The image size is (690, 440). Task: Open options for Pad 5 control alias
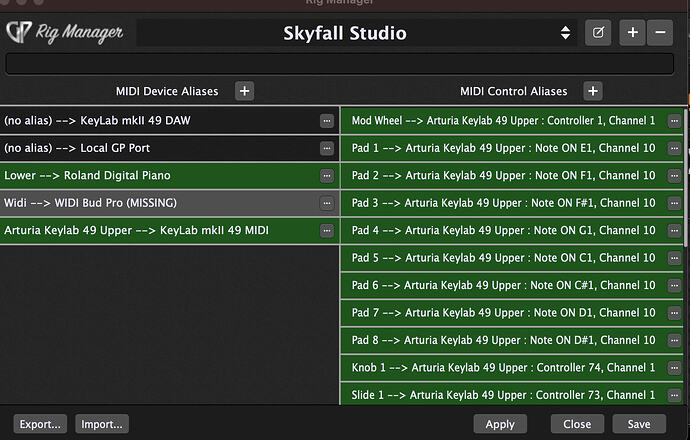(674, 258)
